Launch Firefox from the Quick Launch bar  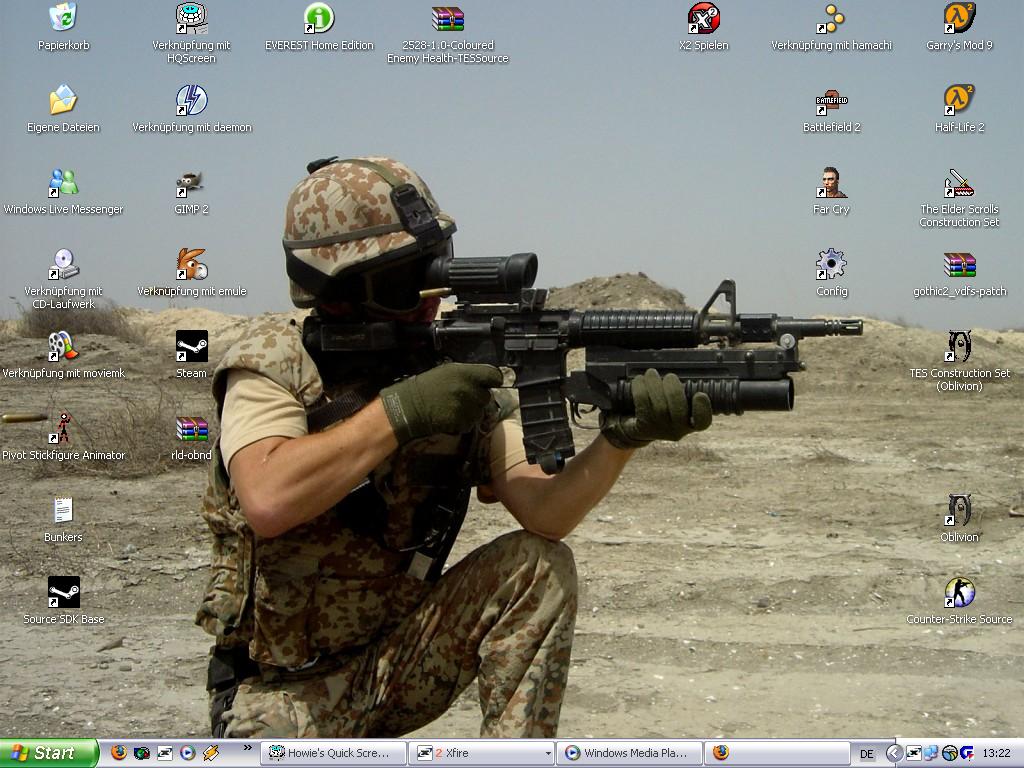pyautogui.click(x=119, y=753)
